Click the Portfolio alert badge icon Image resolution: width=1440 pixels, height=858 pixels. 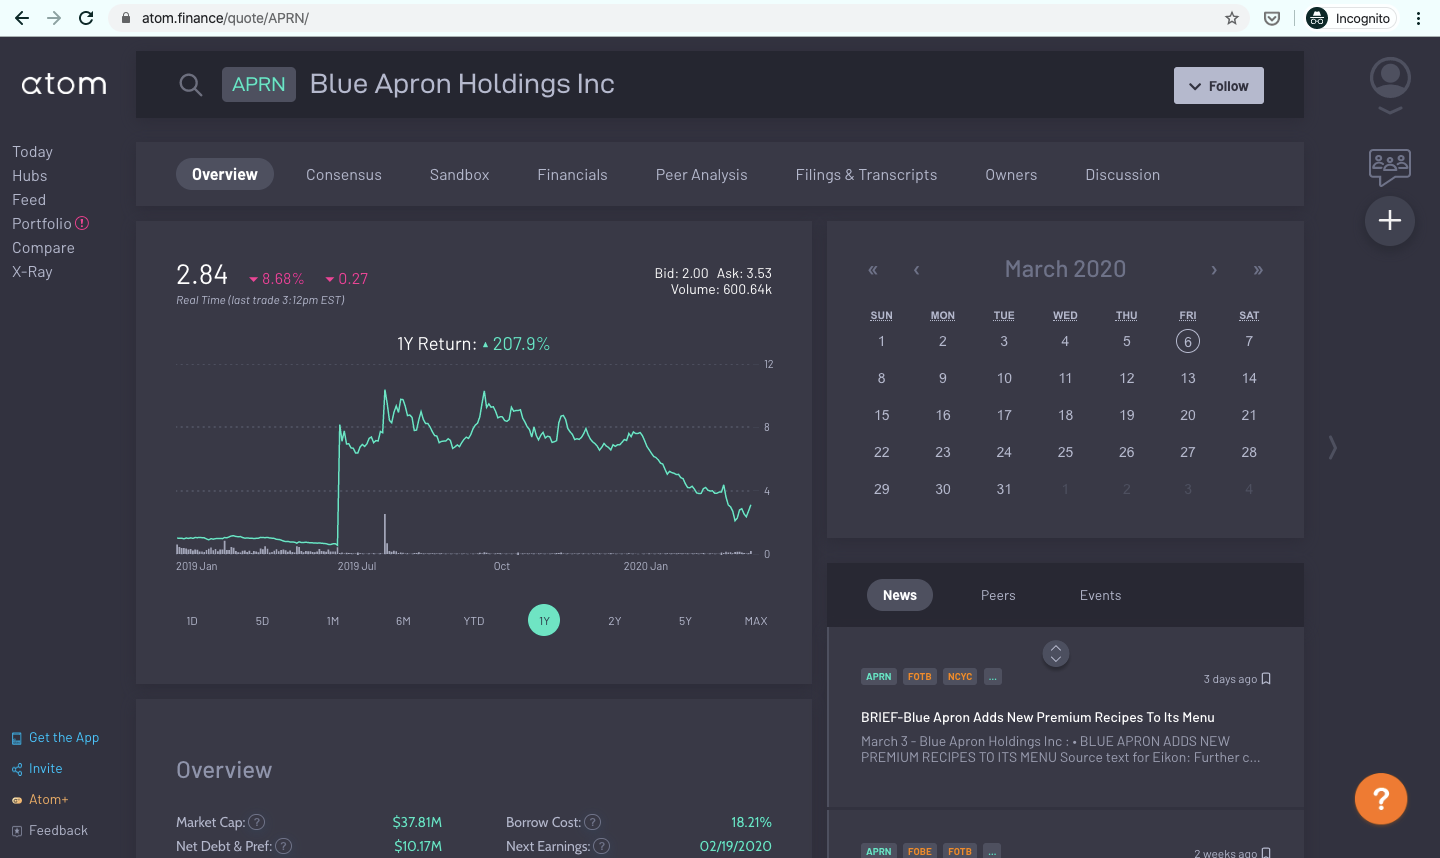[82, 223]
